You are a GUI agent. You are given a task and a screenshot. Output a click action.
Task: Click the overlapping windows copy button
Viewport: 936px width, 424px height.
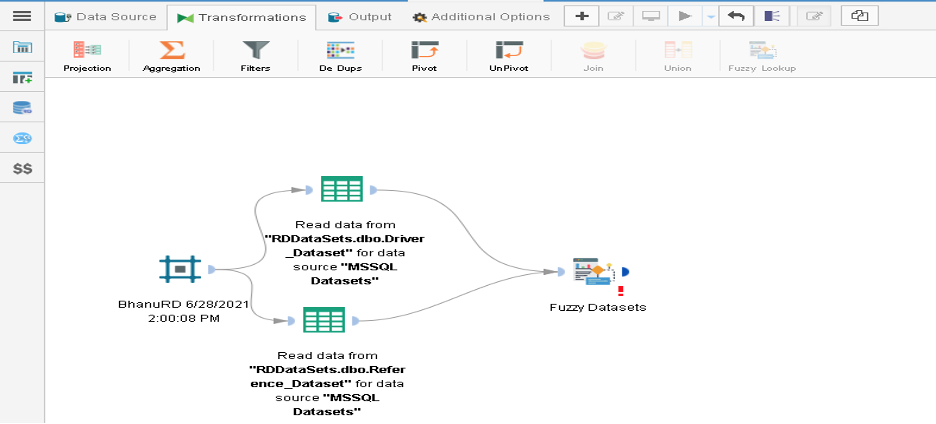point(860,16)
